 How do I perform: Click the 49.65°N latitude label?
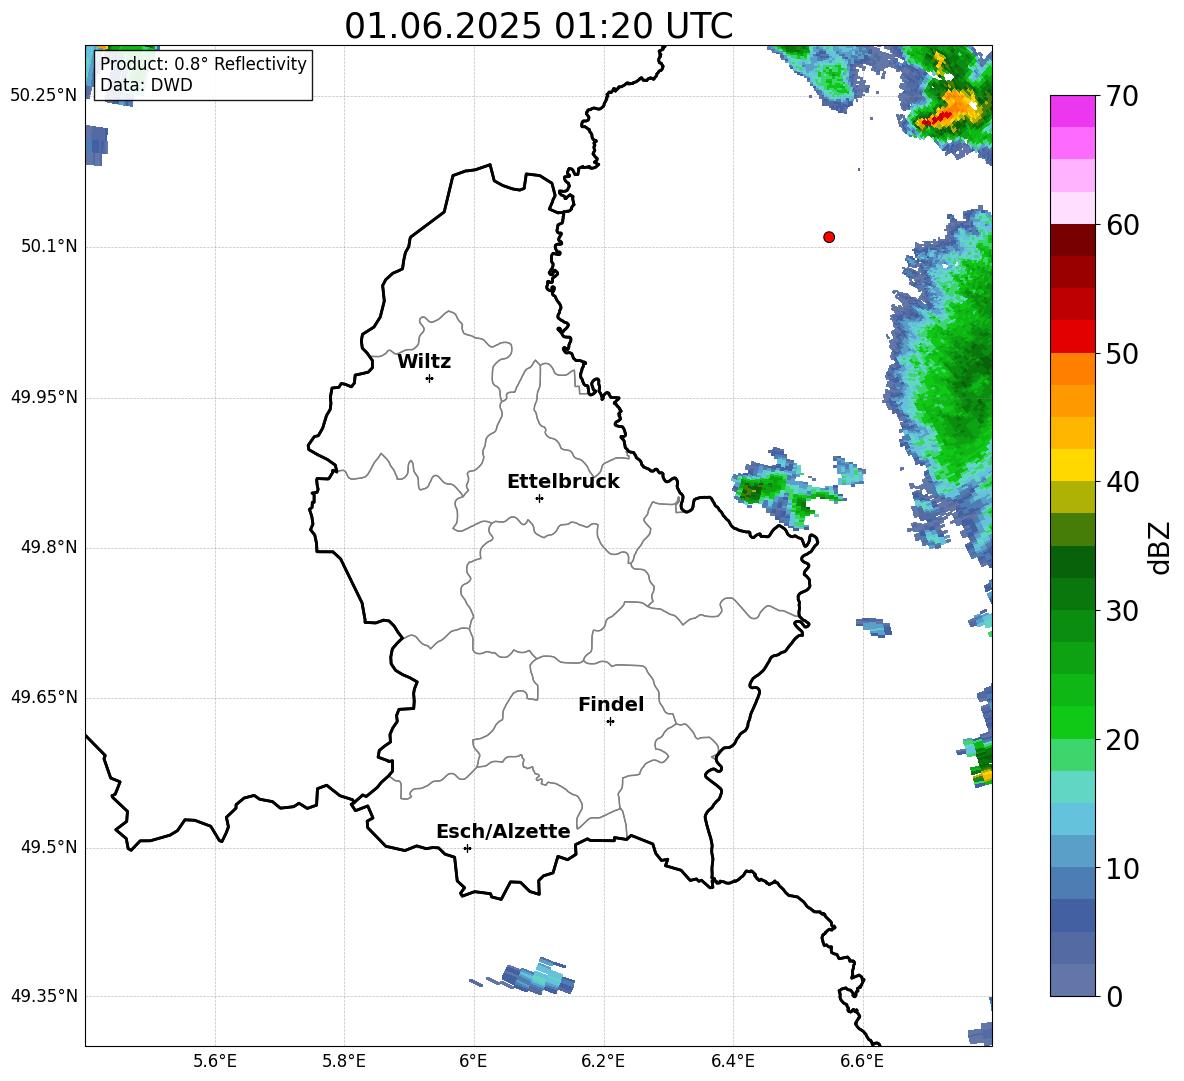tap(43, 697)
